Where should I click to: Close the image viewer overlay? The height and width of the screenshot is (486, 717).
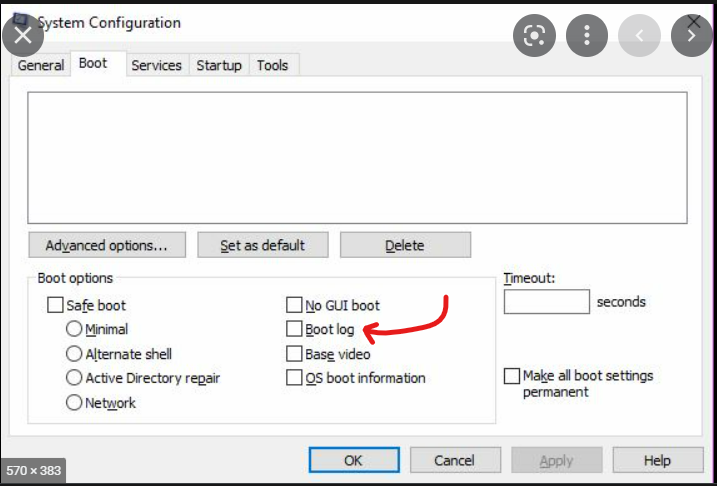23,37
